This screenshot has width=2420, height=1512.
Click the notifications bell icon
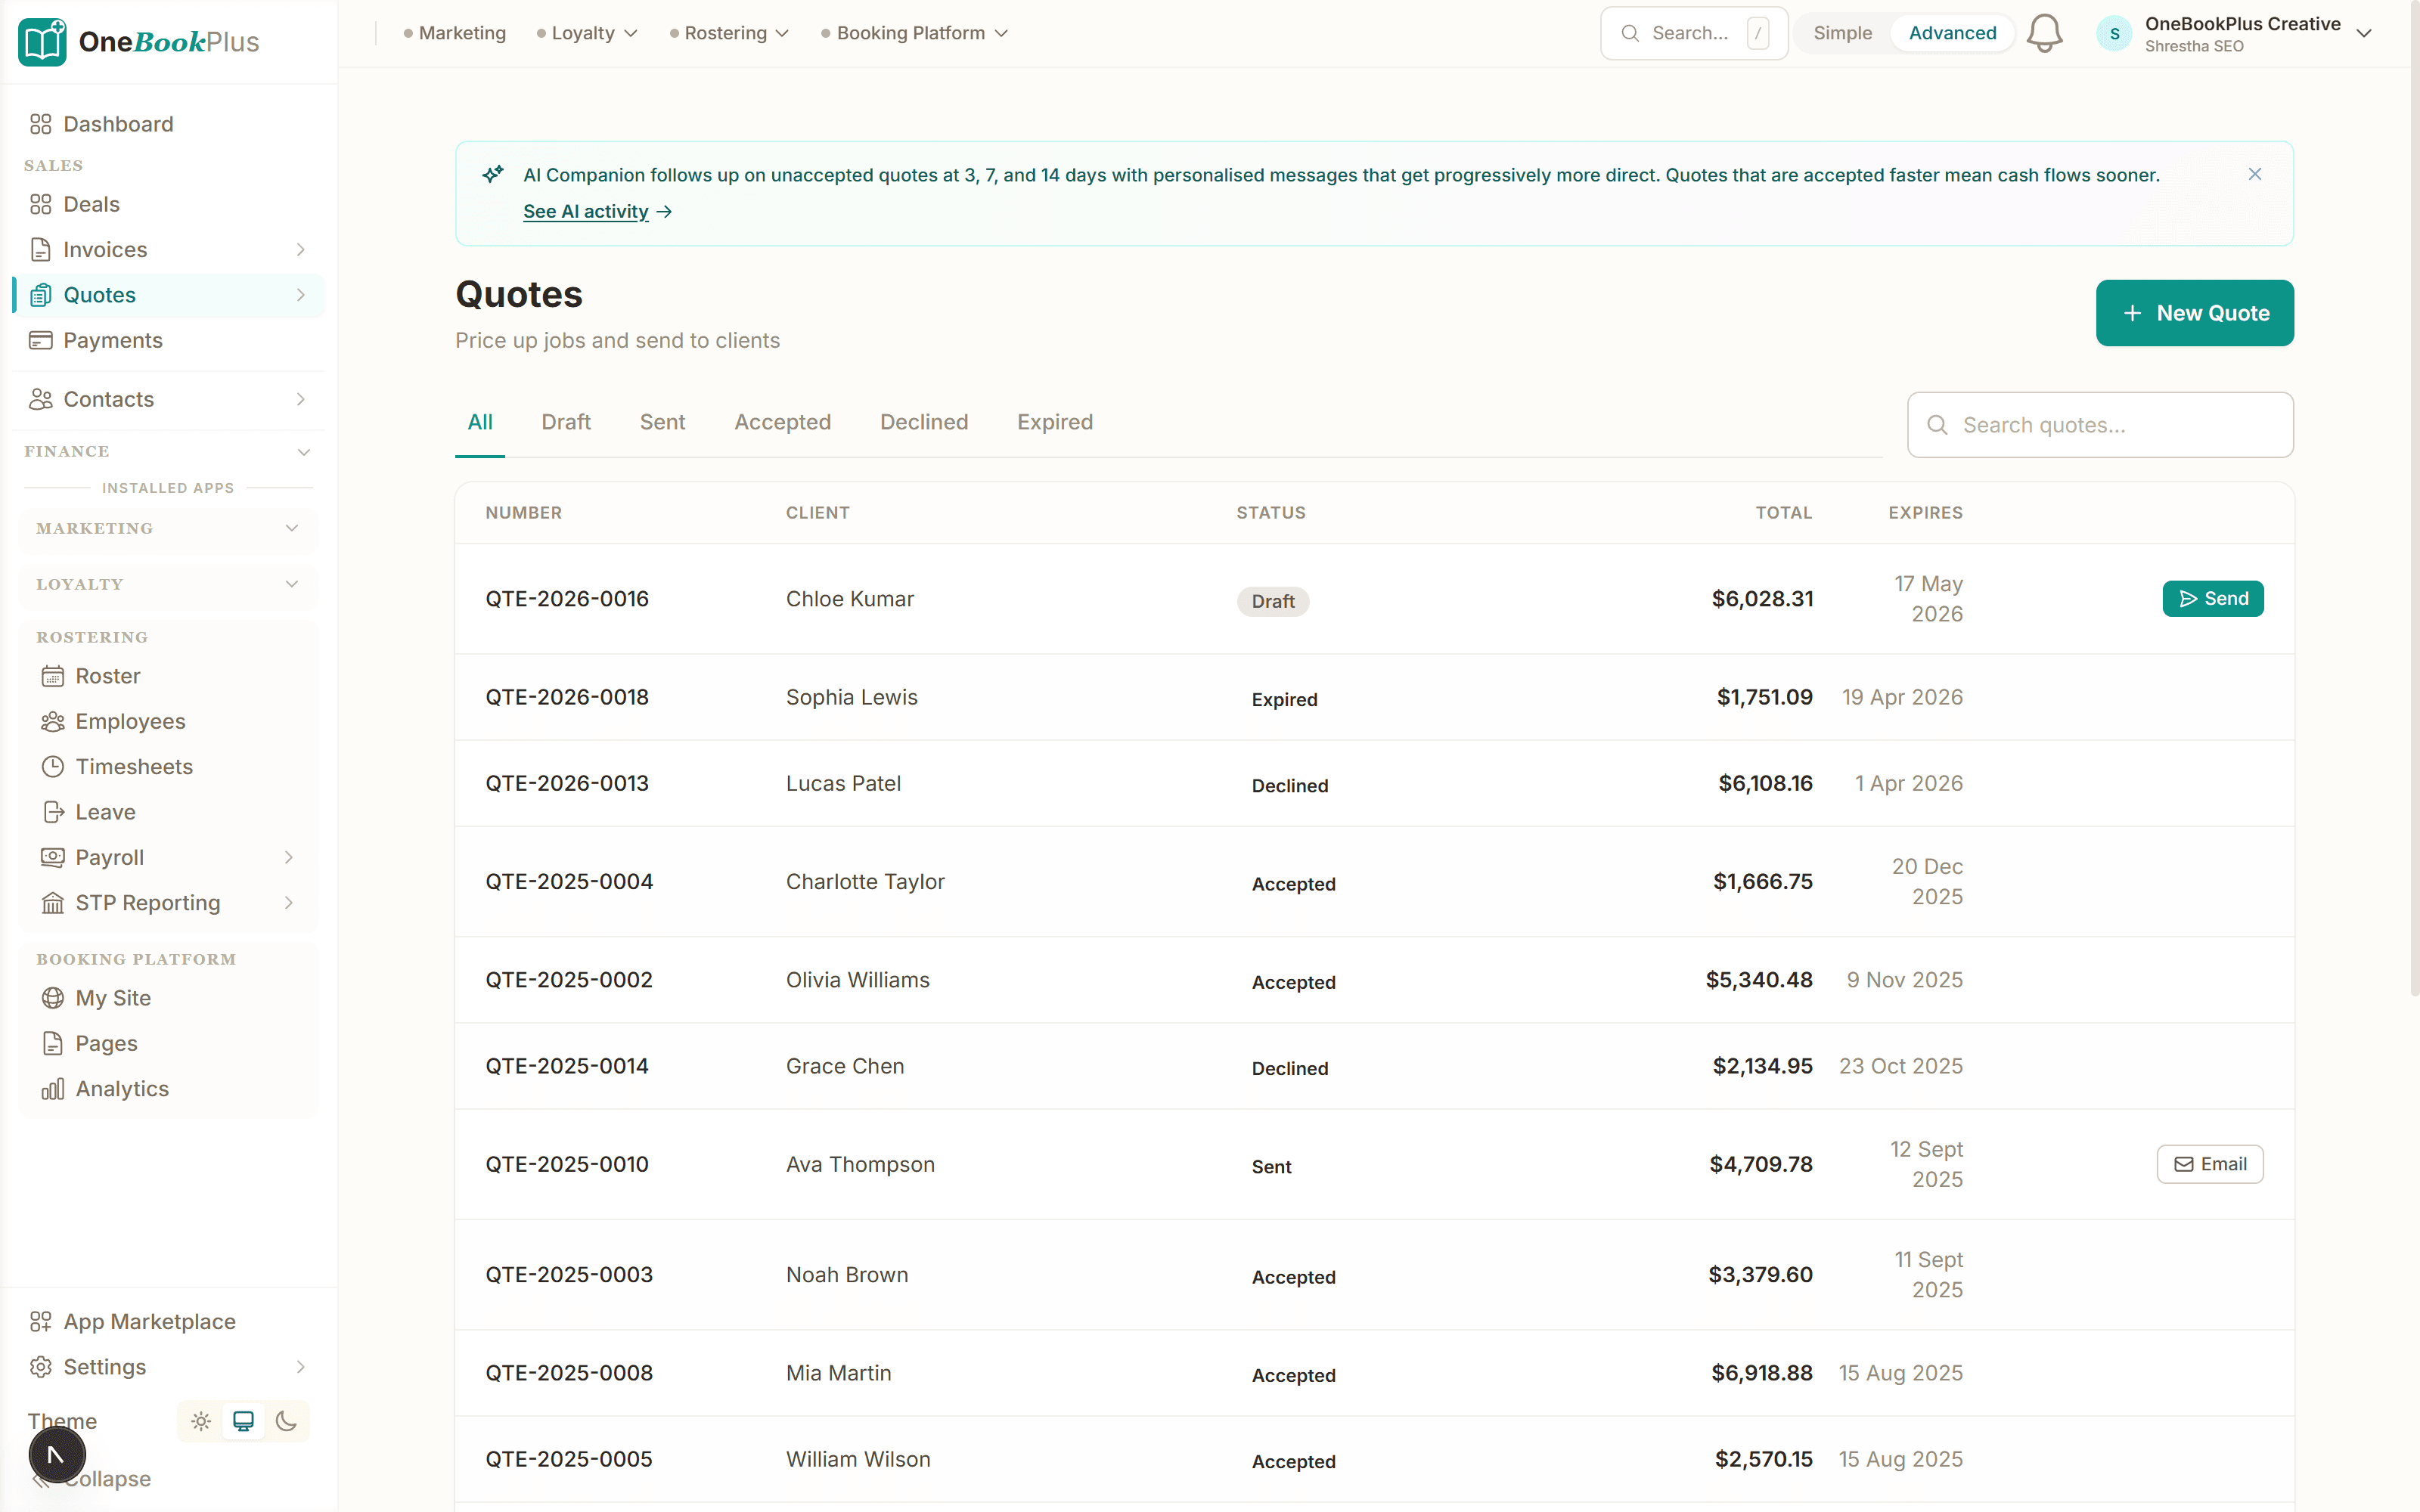(2044, 33)
